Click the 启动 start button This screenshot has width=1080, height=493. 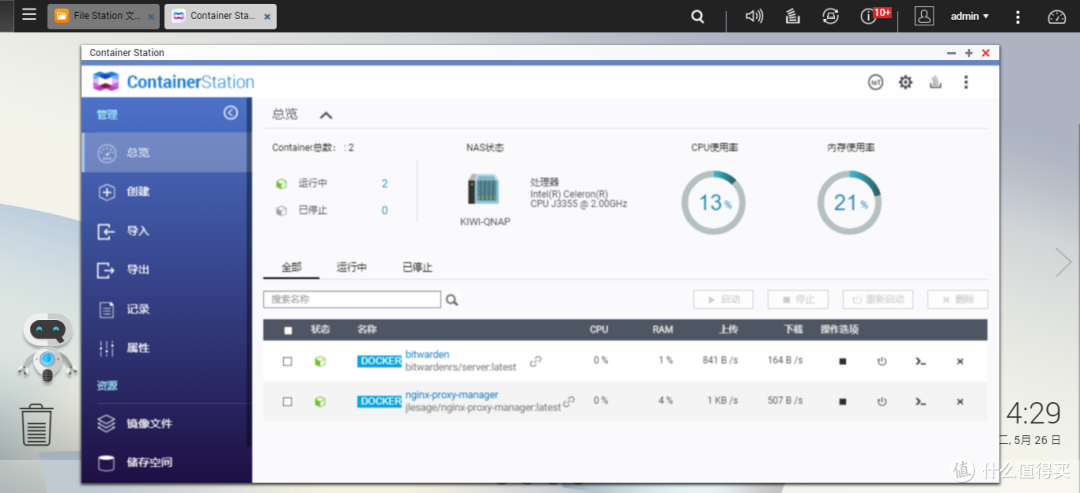[723, 300]
